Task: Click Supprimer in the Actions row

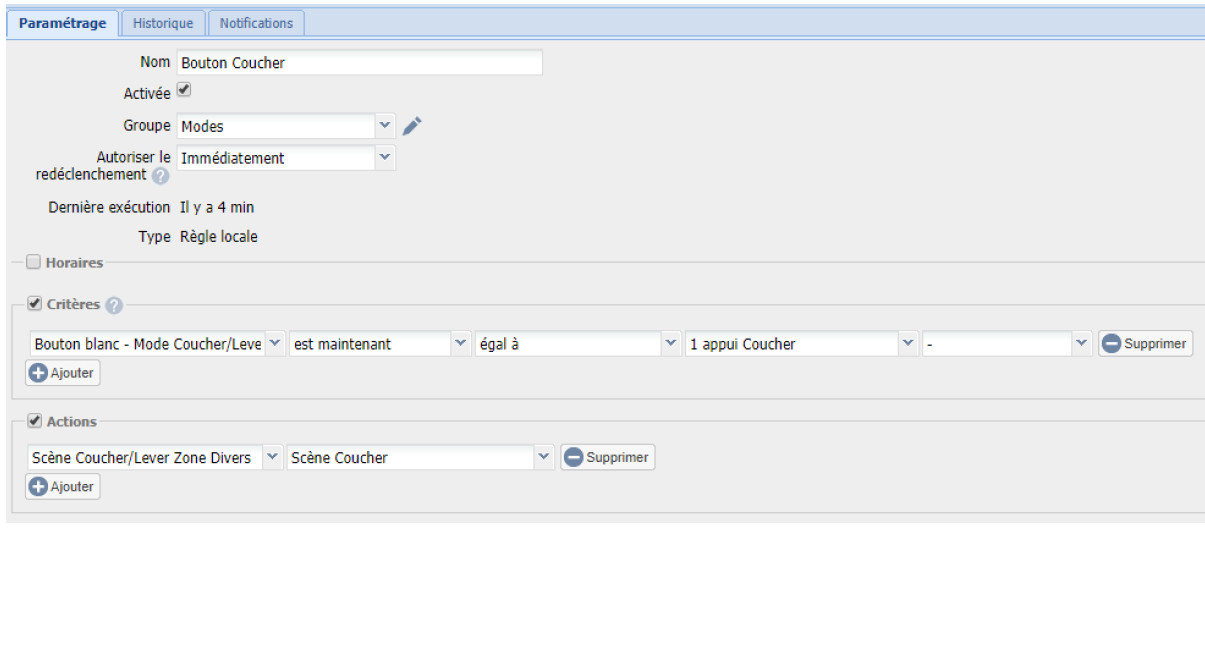Action: pos(607,458)
